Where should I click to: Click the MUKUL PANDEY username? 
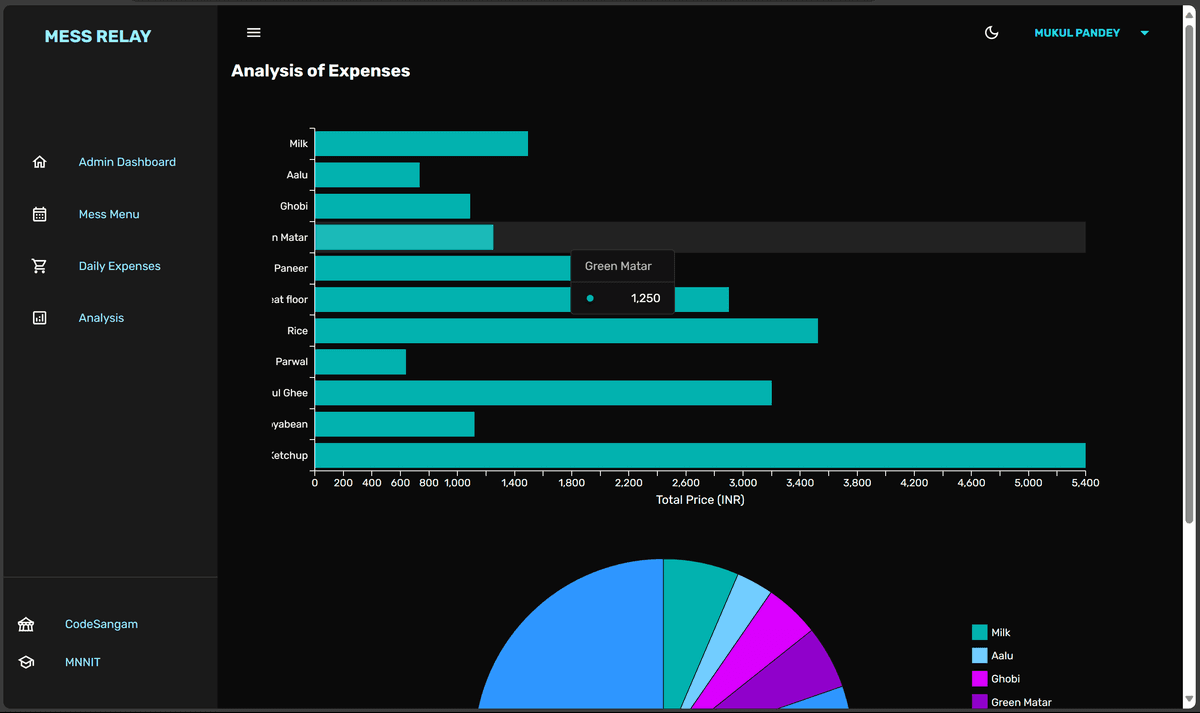click(x=1077, y=33)
